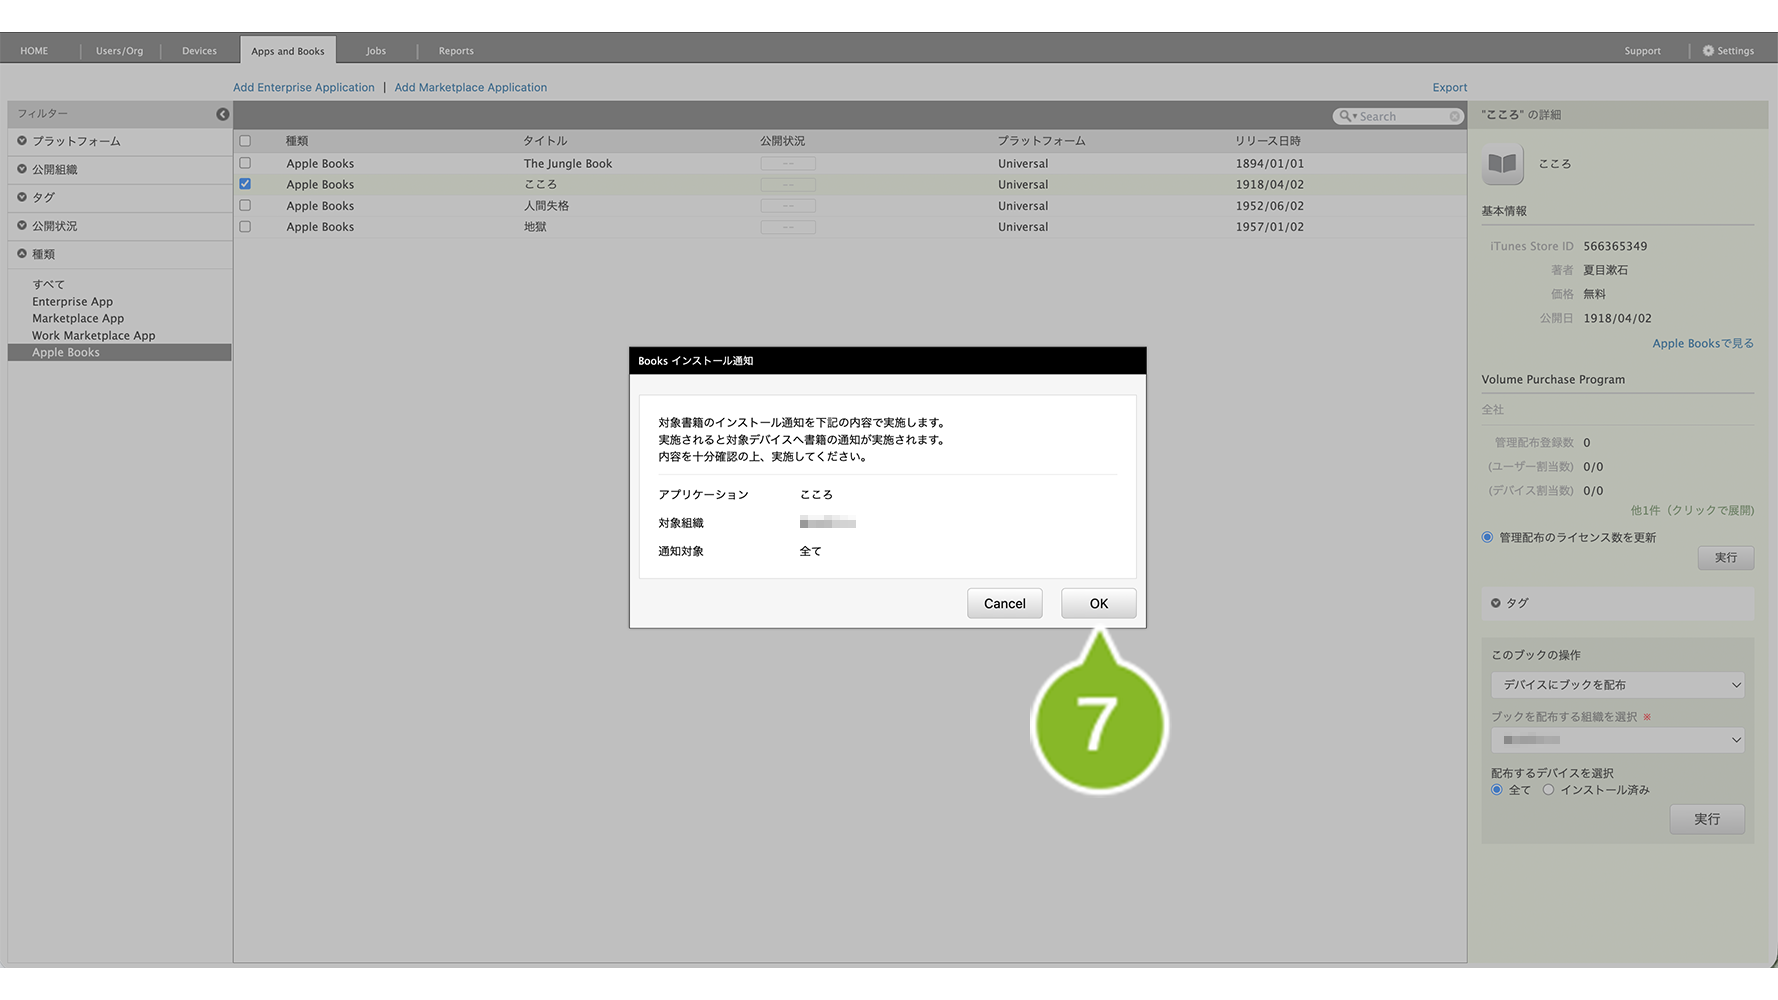Select 管理配布のライセンス数を更新 radio option
This screenshot has height=1000, width=1778.
(x=1487, y=537)
